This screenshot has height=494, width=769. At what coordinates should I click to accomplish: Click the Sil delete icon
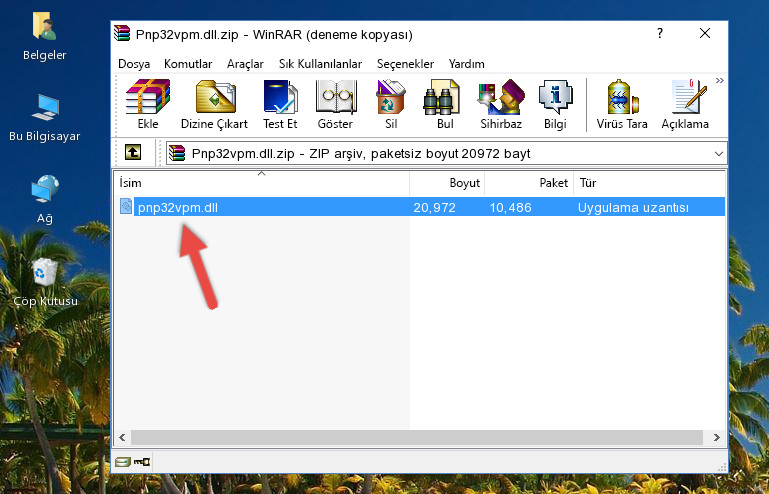[x=391, y=104]
